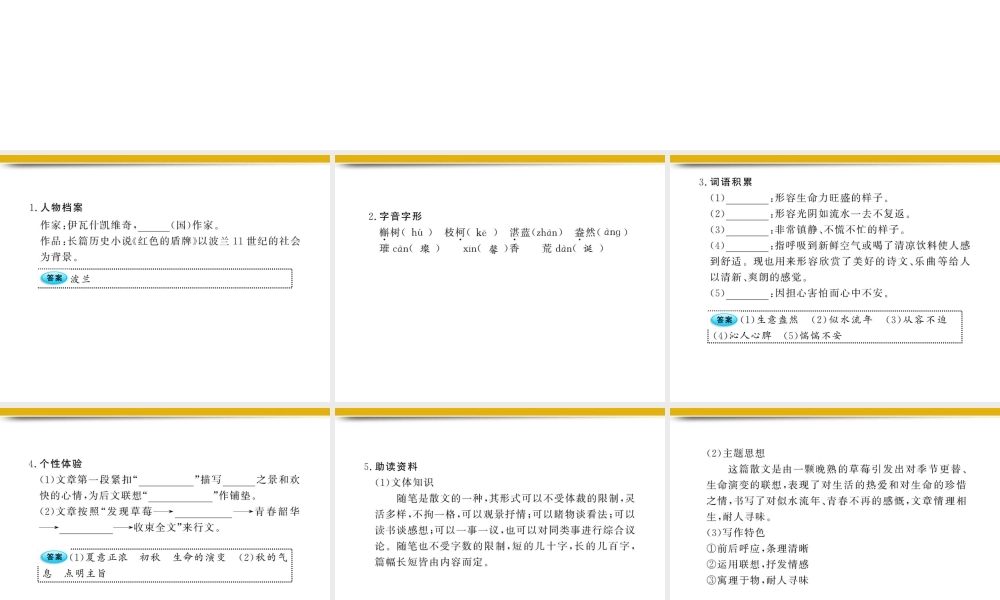Image resolution: width=1000 pixels, height=600 pixels.
Task: Click the blank before 因担心害怕而心中不安
Action: point(747,293)
